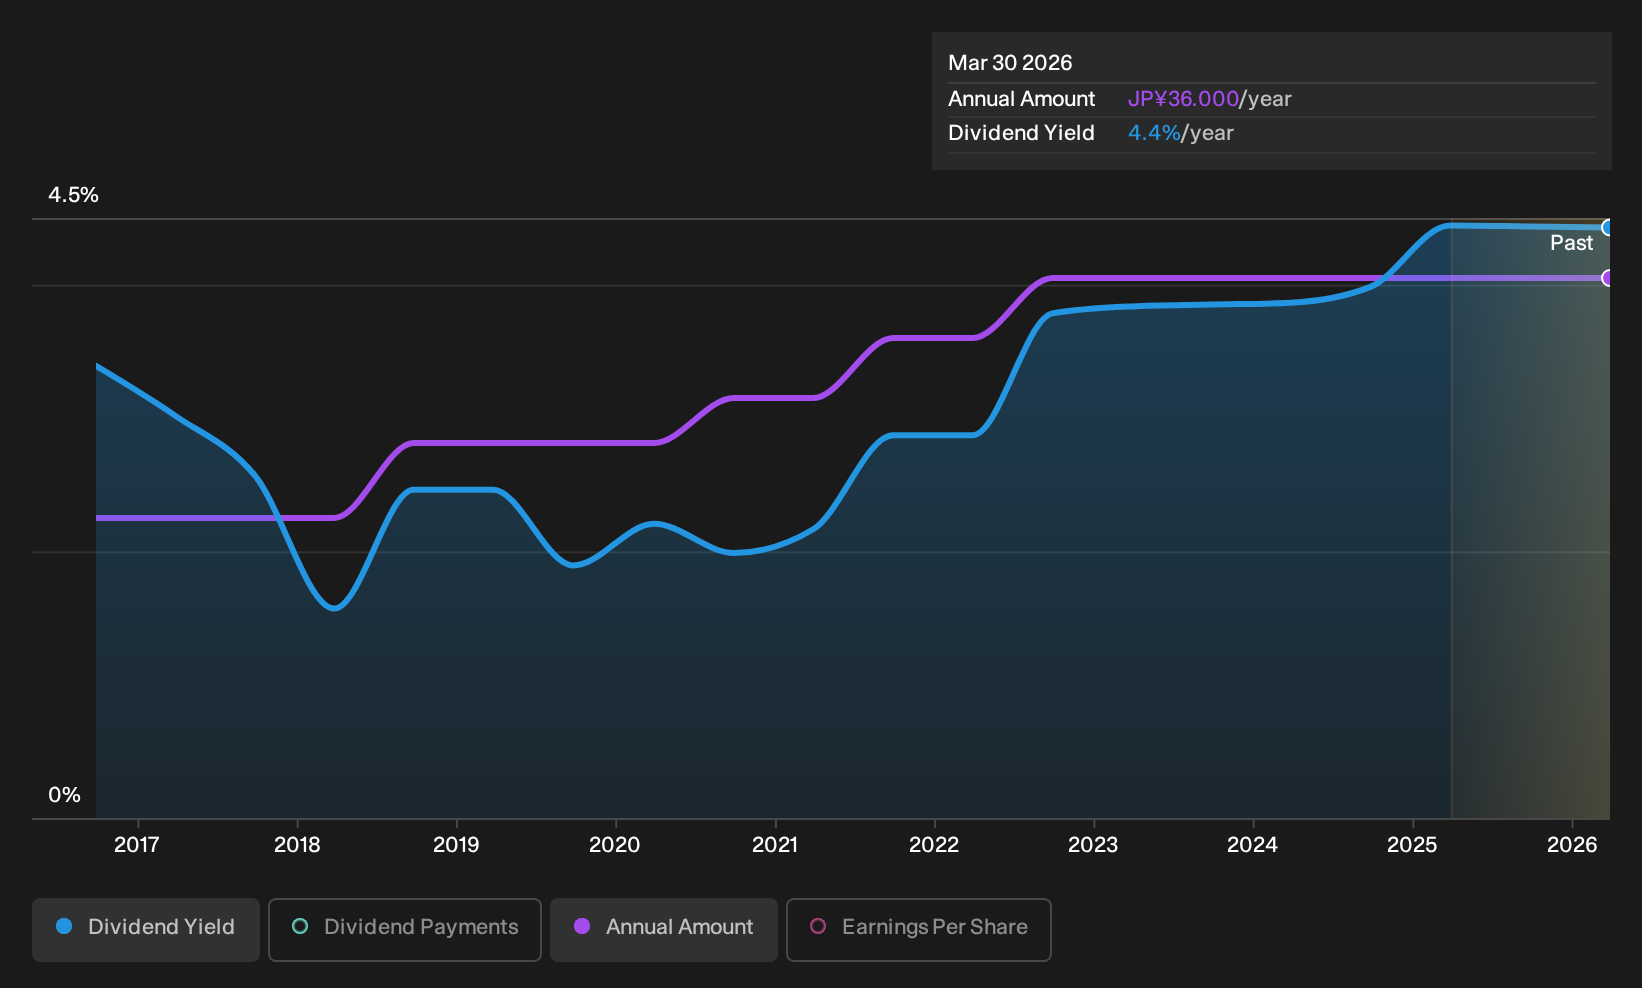The image size is (1642, 988).
Task: Select the blue dividend yield endpoint marker
Action: click(1607, 228)
